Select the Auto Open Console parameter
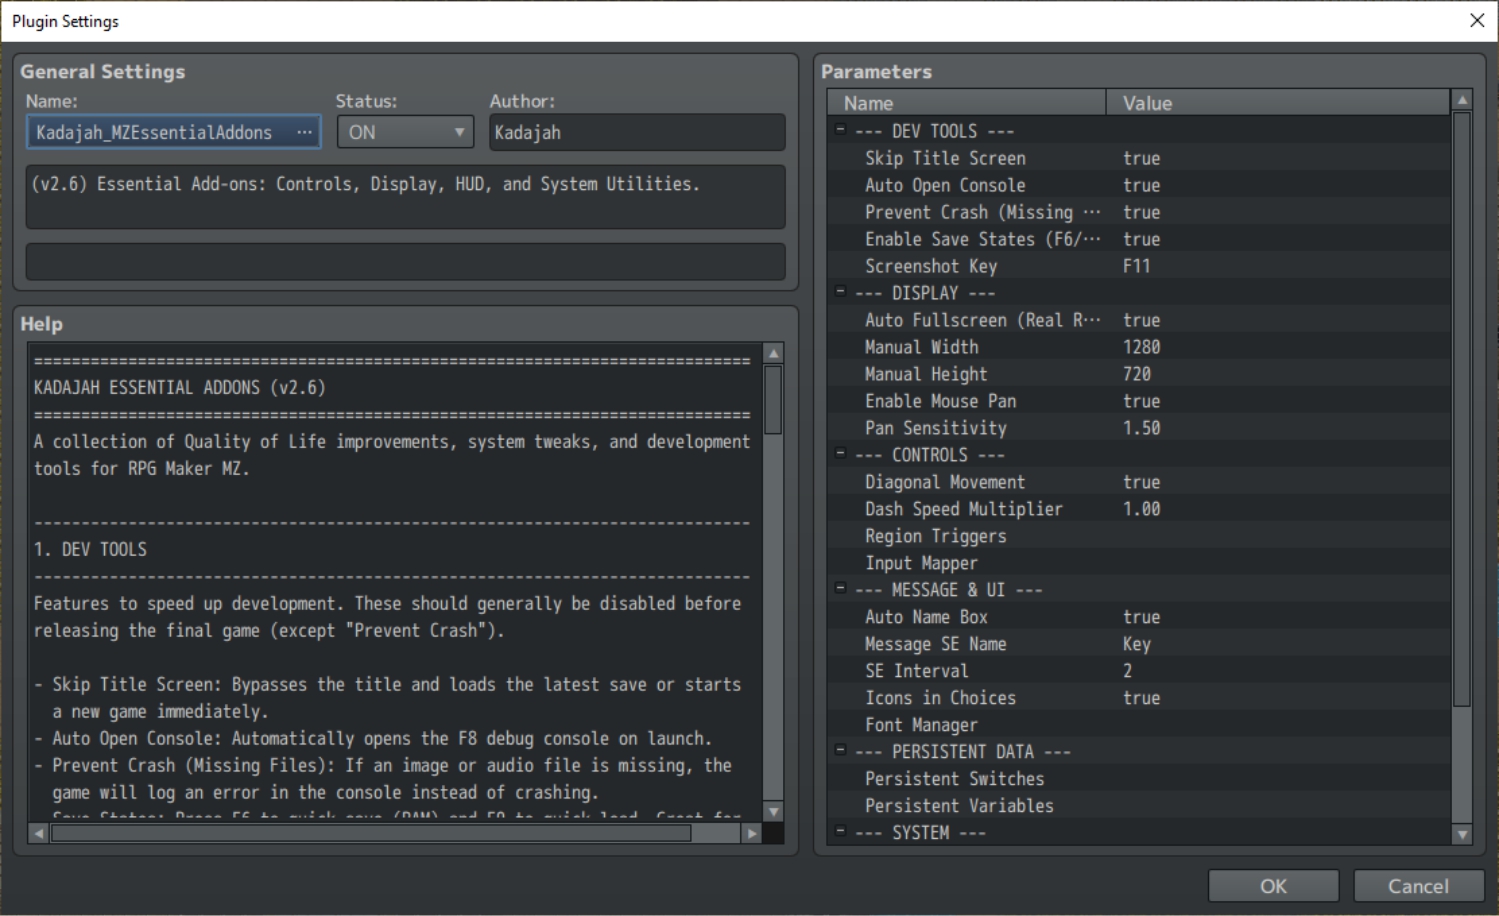The height and width of the screenshot is (916, 1499). click(1139, 185)
